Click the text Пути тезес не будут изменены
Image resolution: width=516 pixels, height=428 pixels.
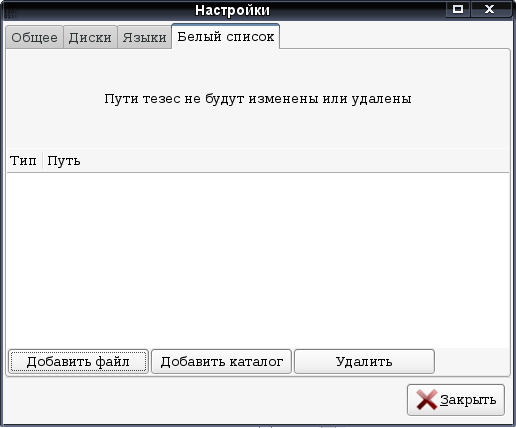[x=211, y=99]
